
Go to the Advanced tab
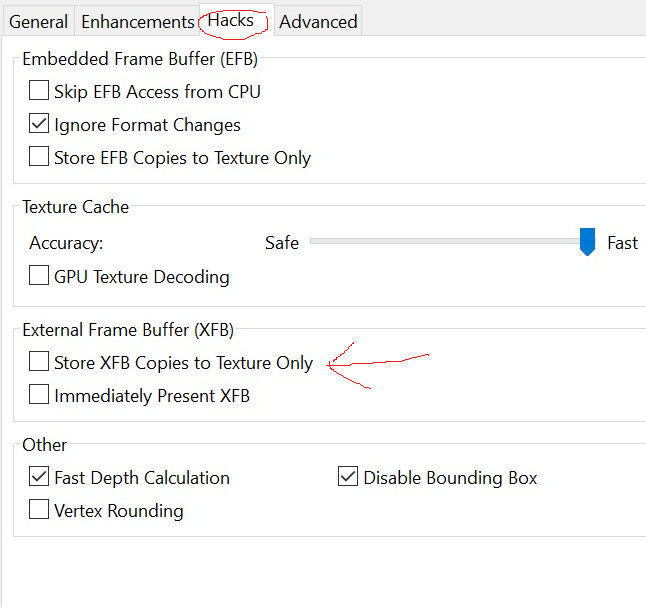(318, 21)
